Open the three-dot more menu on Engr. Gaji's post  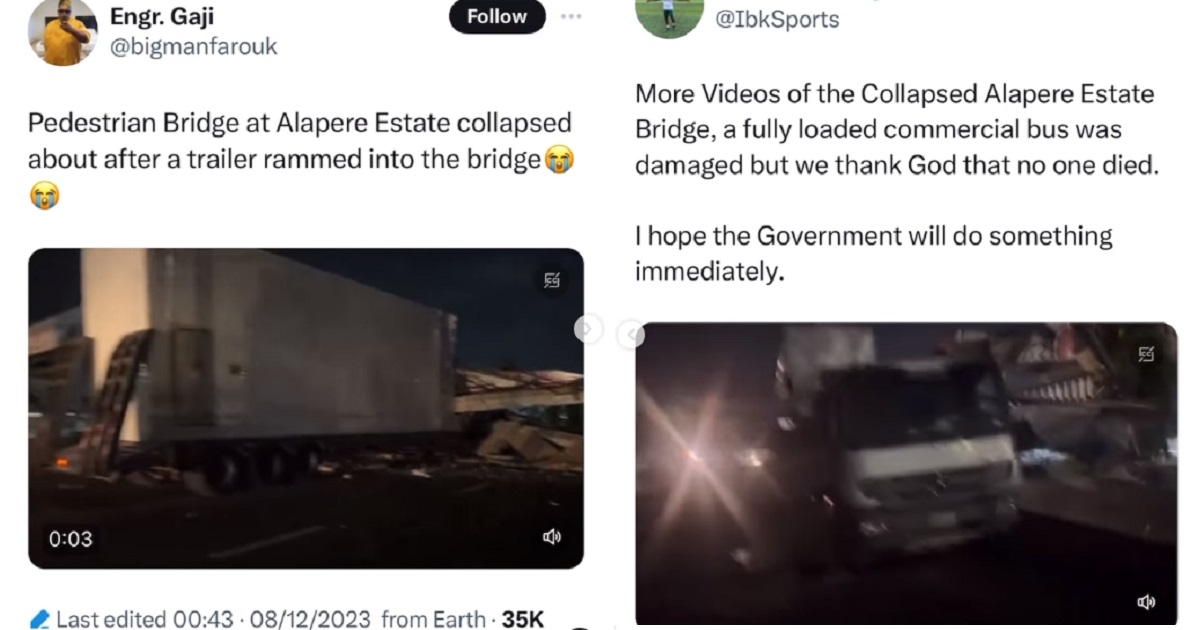click(571, 17)
